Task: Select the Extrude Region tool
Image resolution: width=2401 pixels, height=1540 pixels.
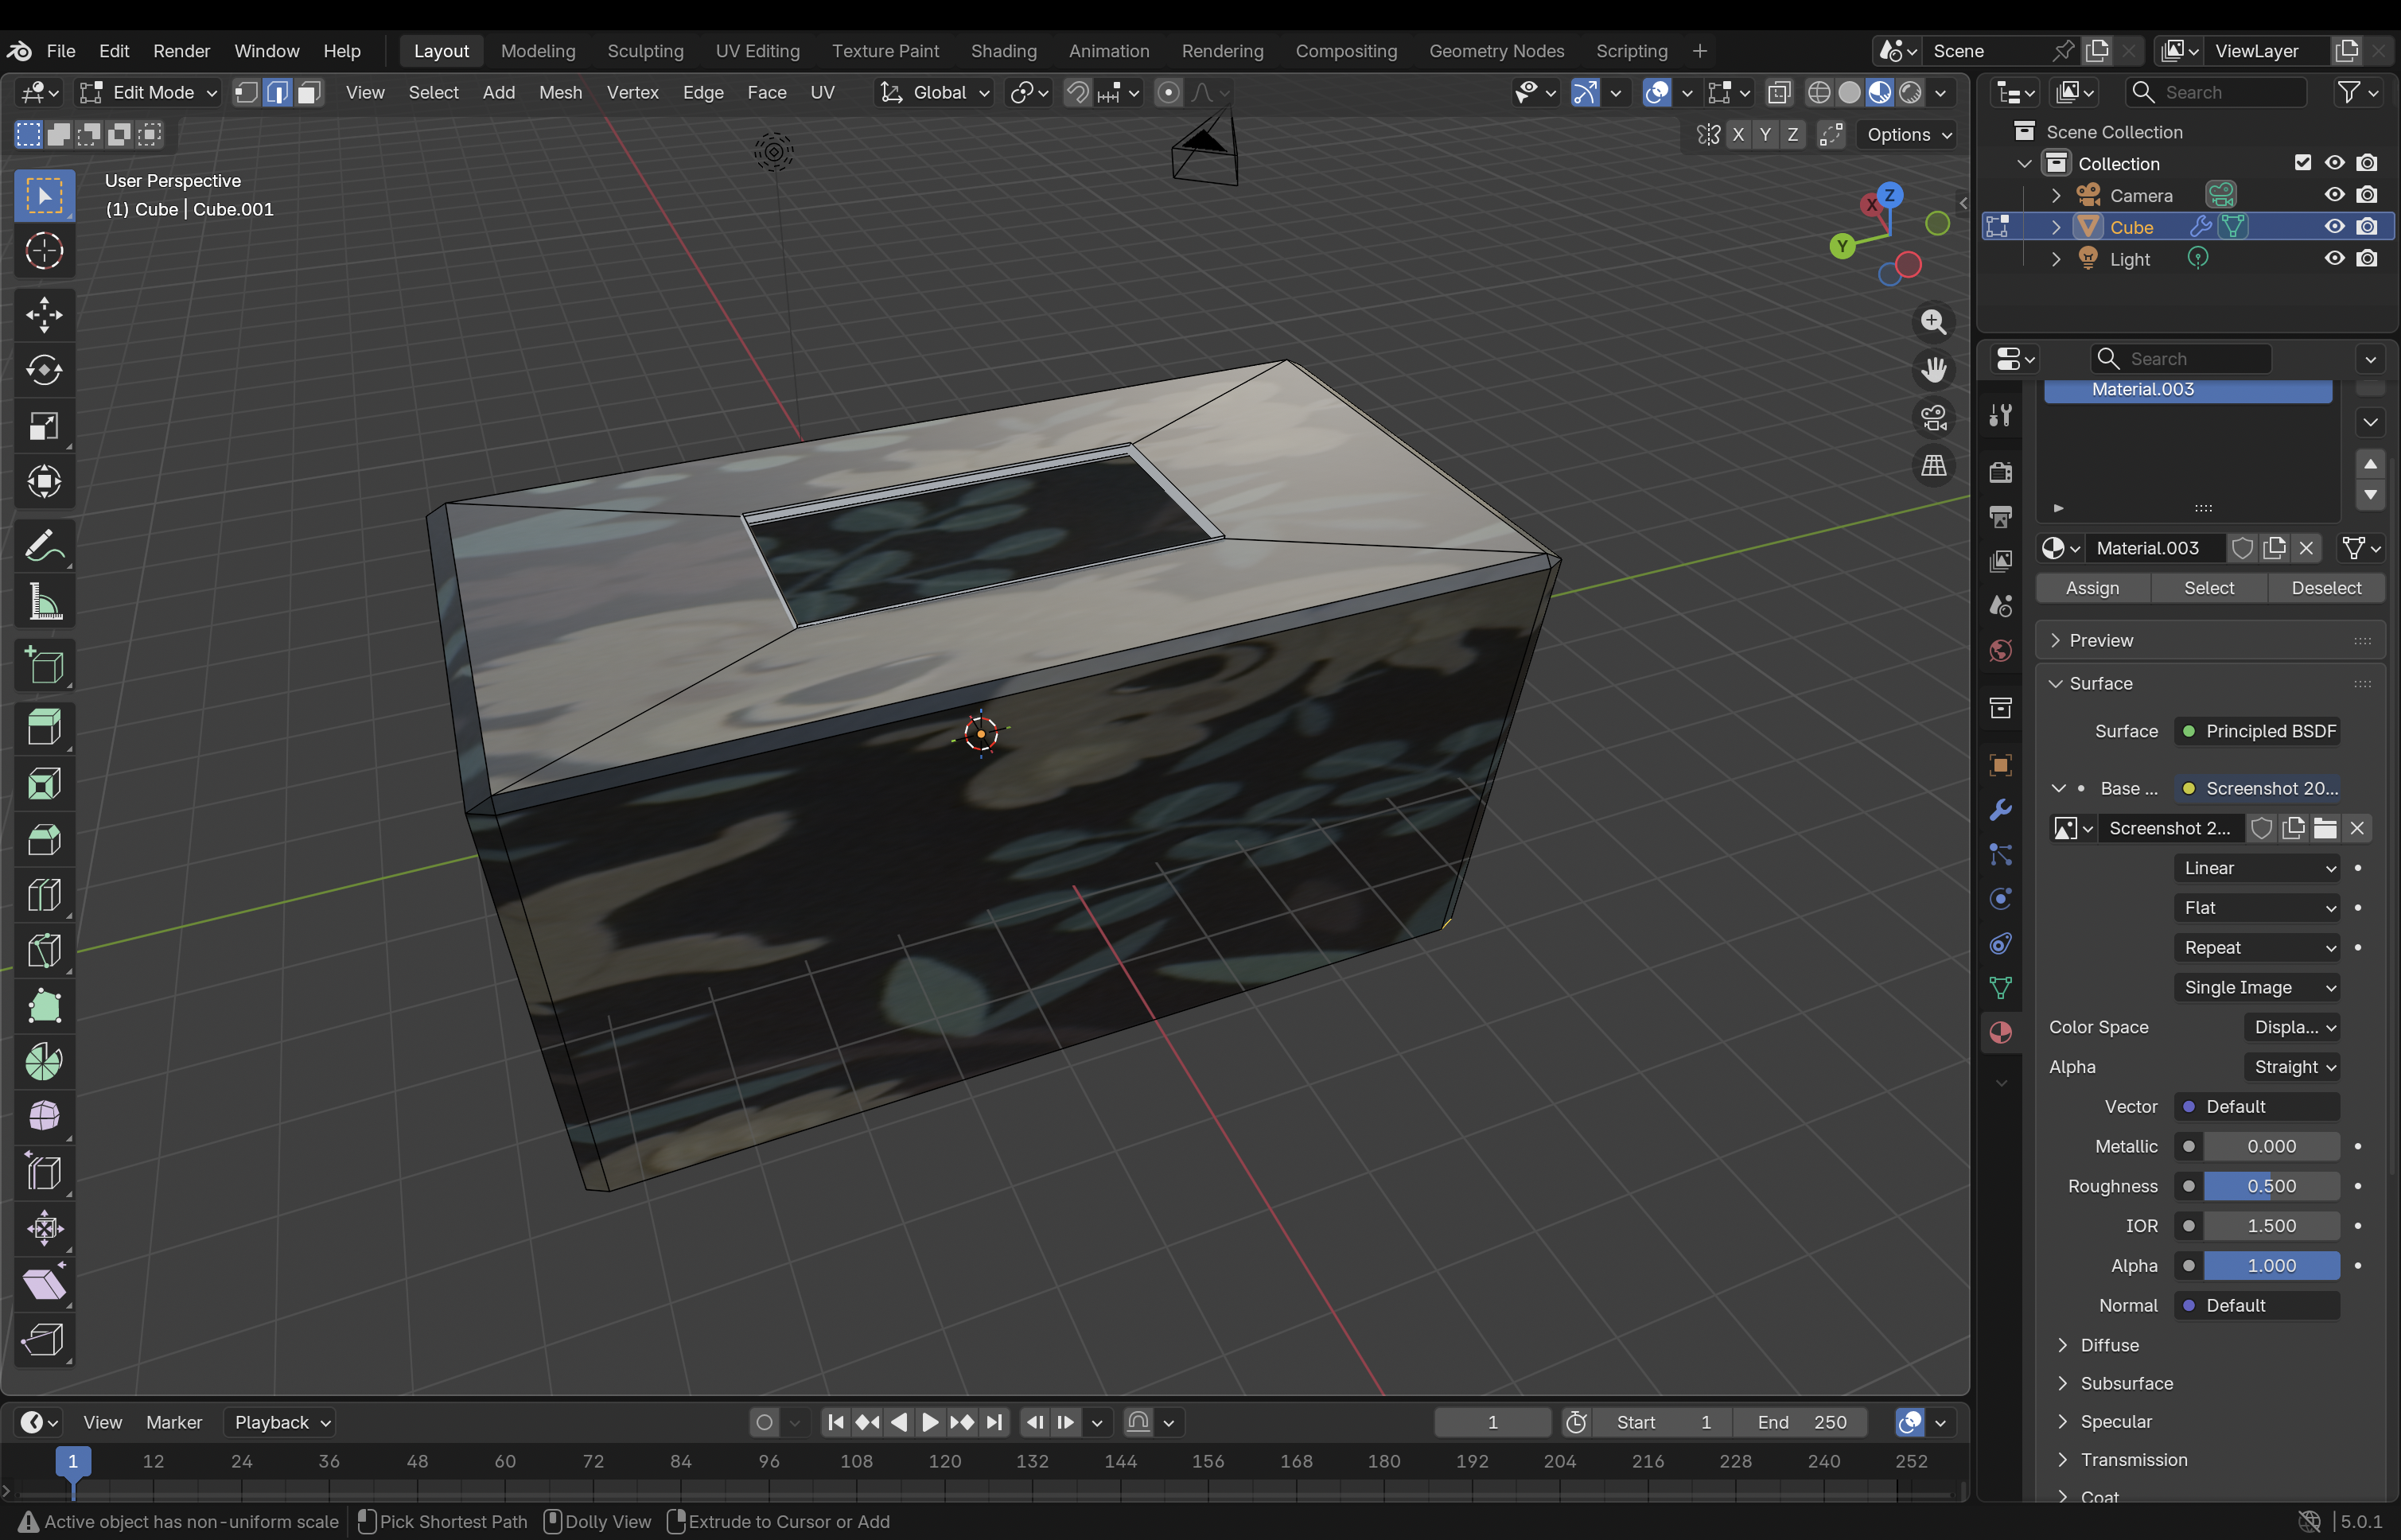Action: (x=44, y=727)
